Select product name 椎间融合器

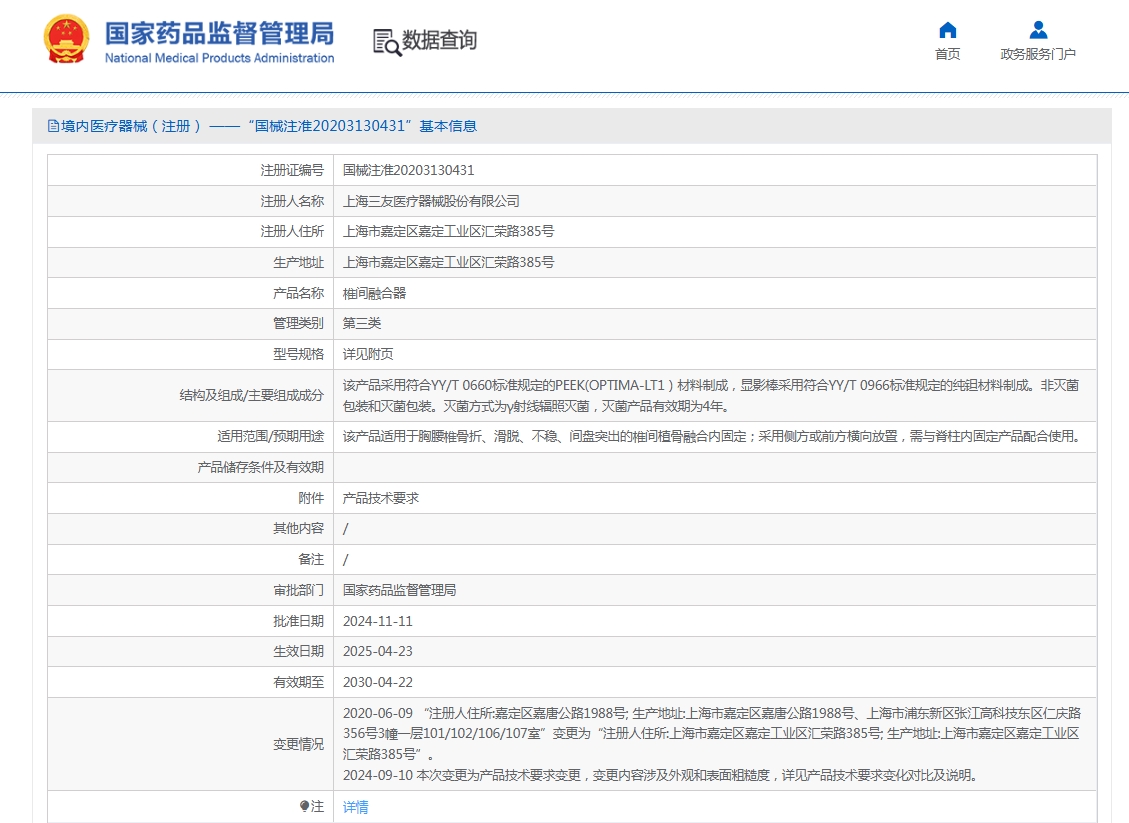[x=374, y=294]
